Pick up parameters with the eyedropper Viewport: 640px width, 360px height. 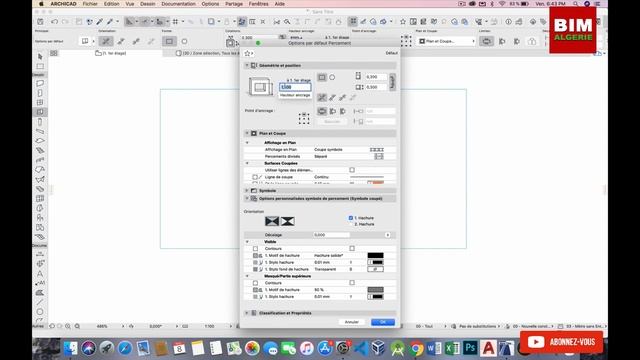pyautogui.click(x=100, y=22)
